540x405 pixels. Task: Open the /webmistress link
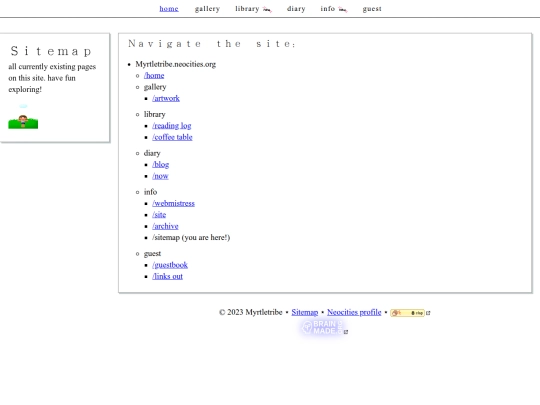coord(173,204)
